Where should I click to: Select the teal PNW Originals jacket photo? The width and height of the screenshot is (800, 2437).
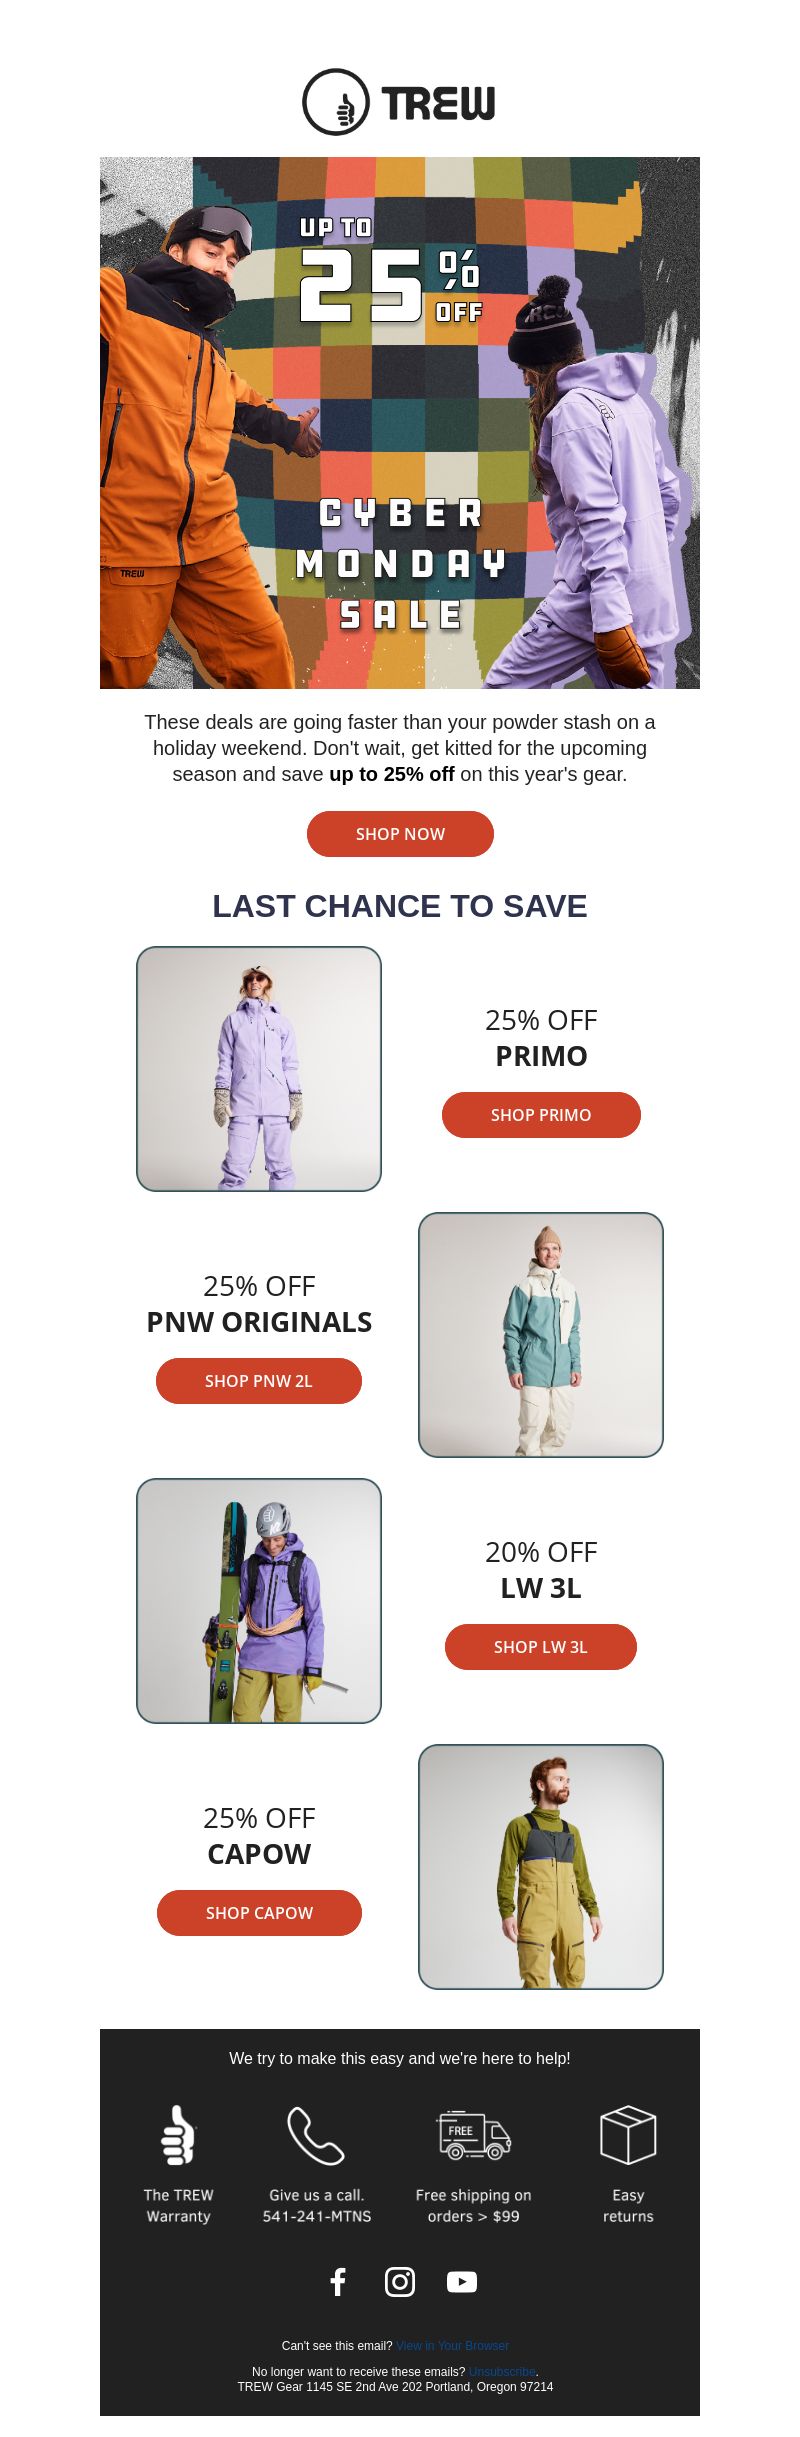click(x=541, y=1335)
